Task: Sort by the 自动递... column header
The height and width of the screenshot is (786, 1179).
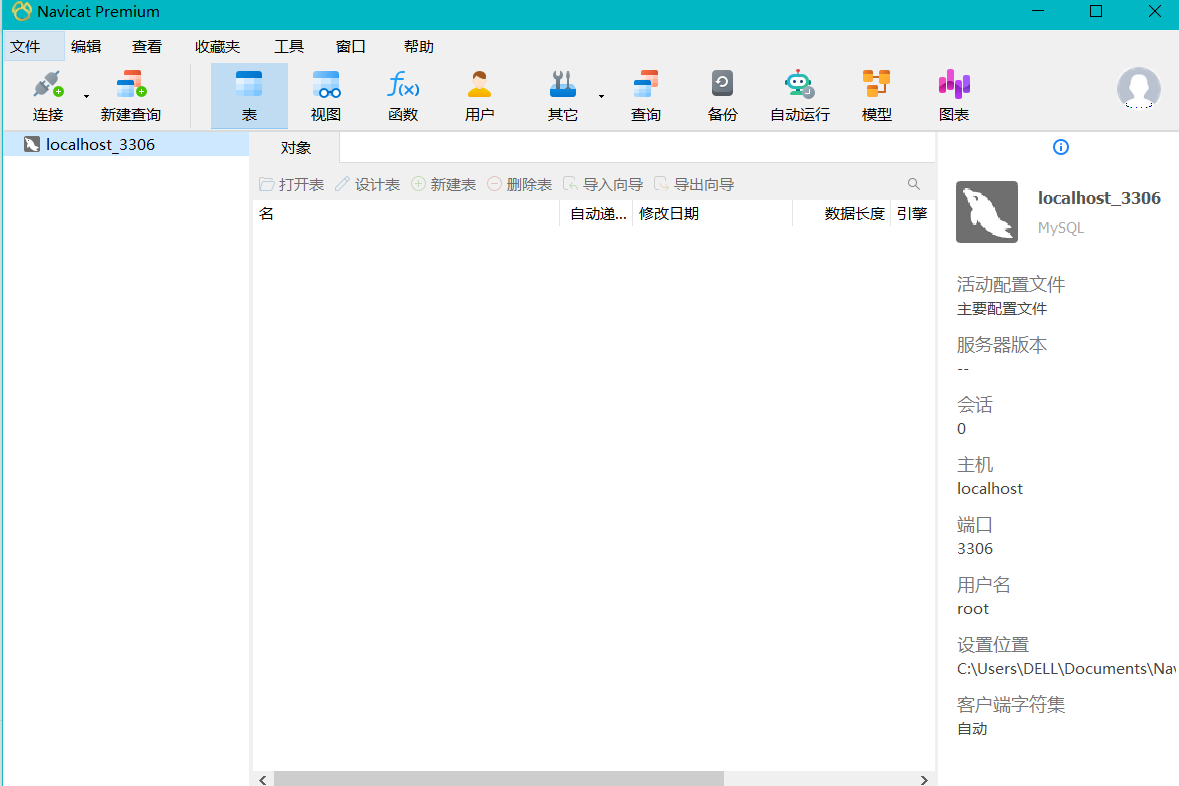Action: (597, 214)
